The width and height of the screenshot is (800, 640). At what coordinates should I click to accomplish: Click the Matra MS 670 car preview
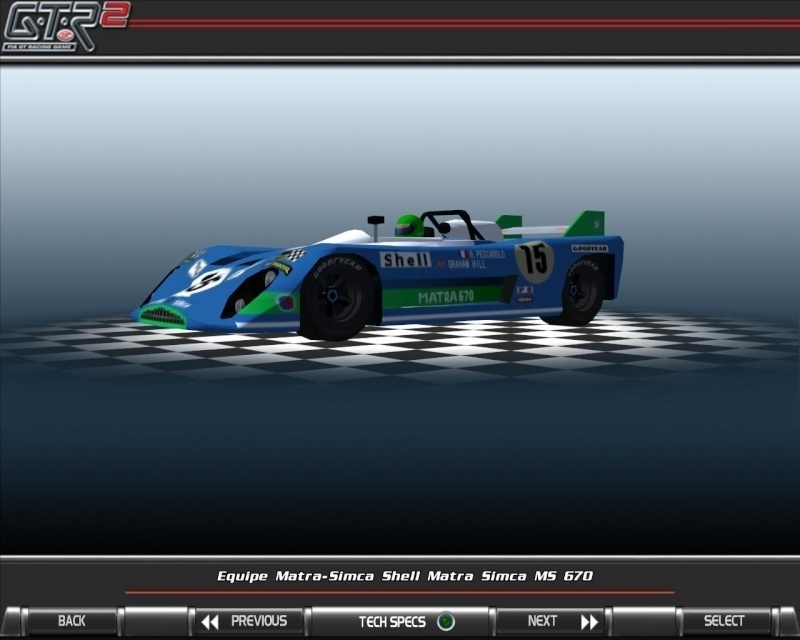(378, 276)
